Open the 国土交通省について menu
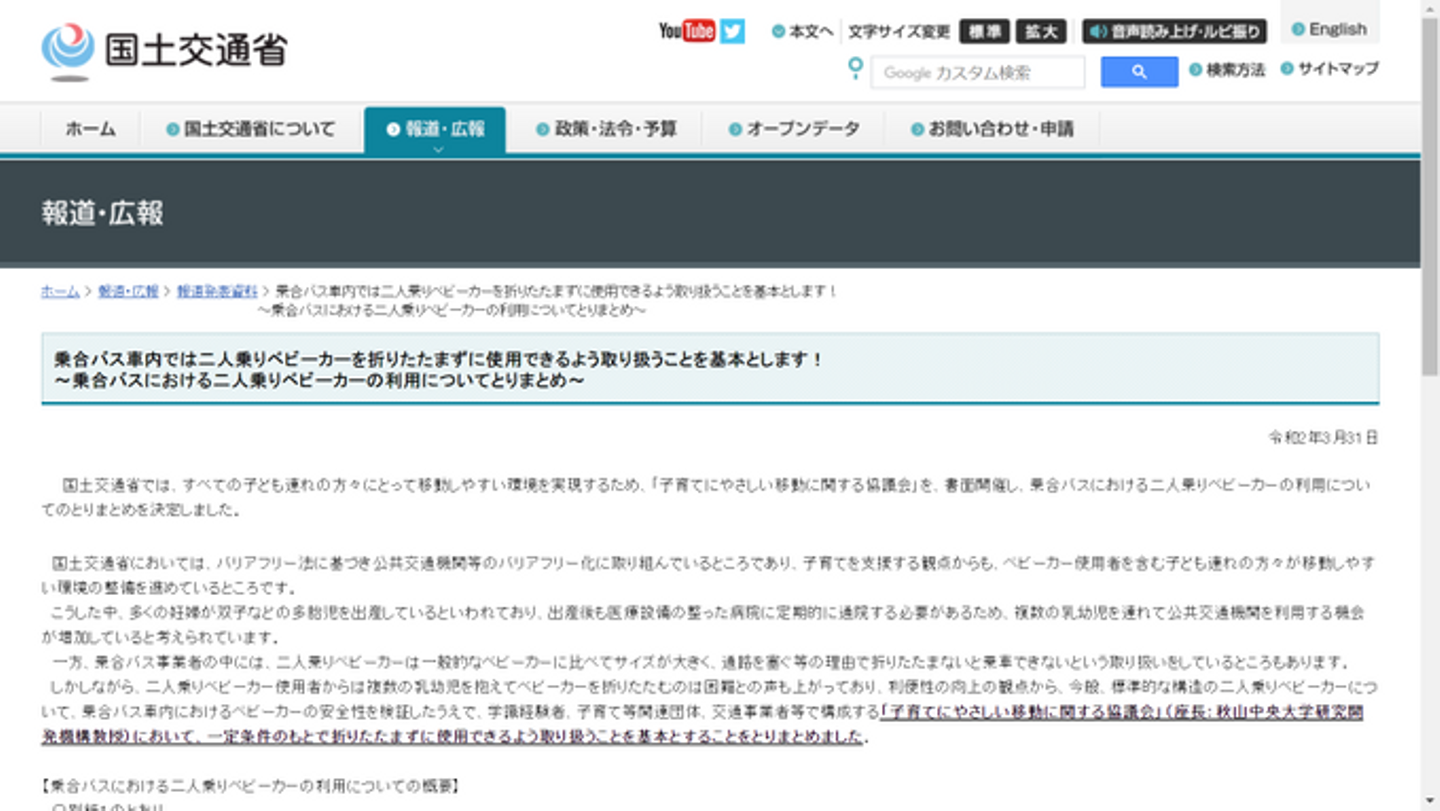This screenshot has width=1440, height=811. [251, 129]
